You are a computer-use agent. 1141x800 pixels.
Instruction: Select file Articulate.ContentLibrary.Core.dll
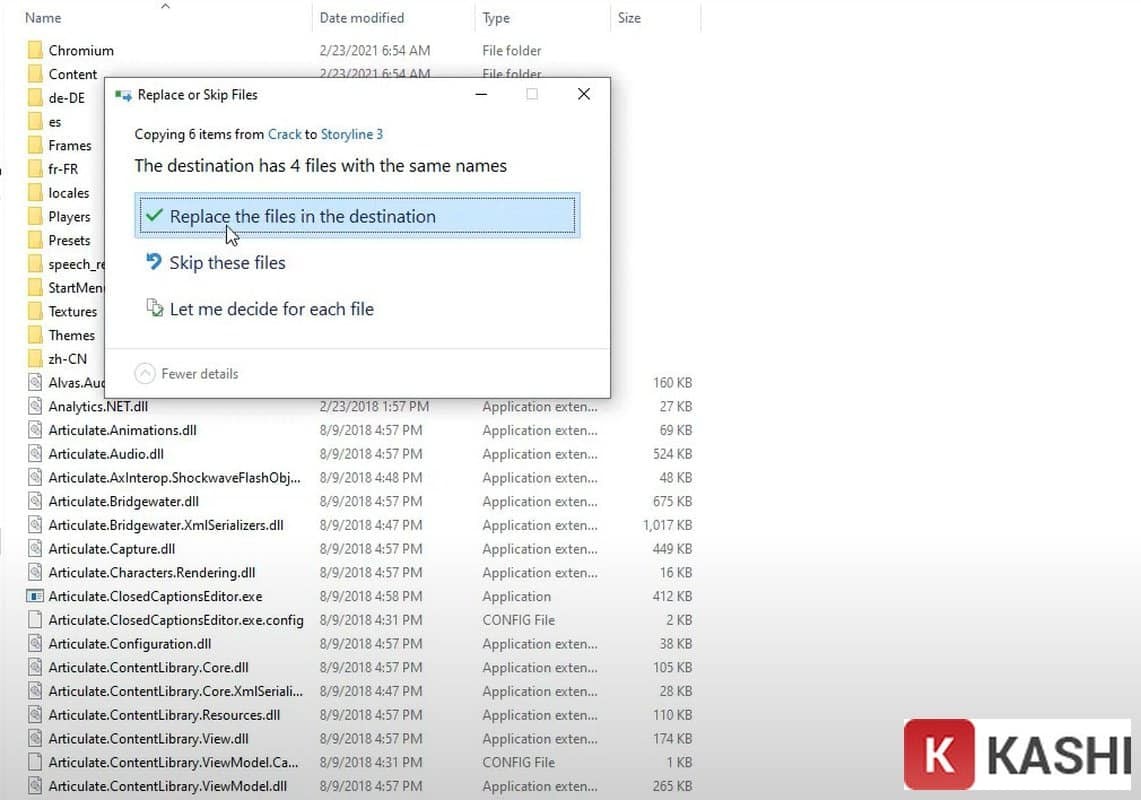pyautogui.click(x=148, y=668)
